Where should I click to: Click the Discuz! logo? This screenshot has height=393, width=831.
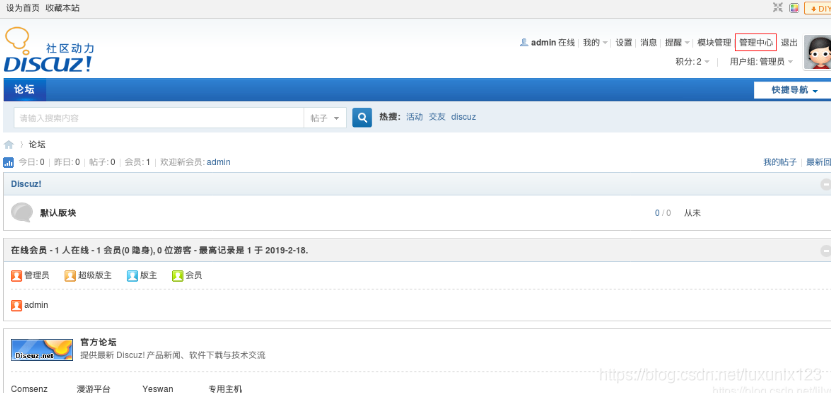coord(49,50)
